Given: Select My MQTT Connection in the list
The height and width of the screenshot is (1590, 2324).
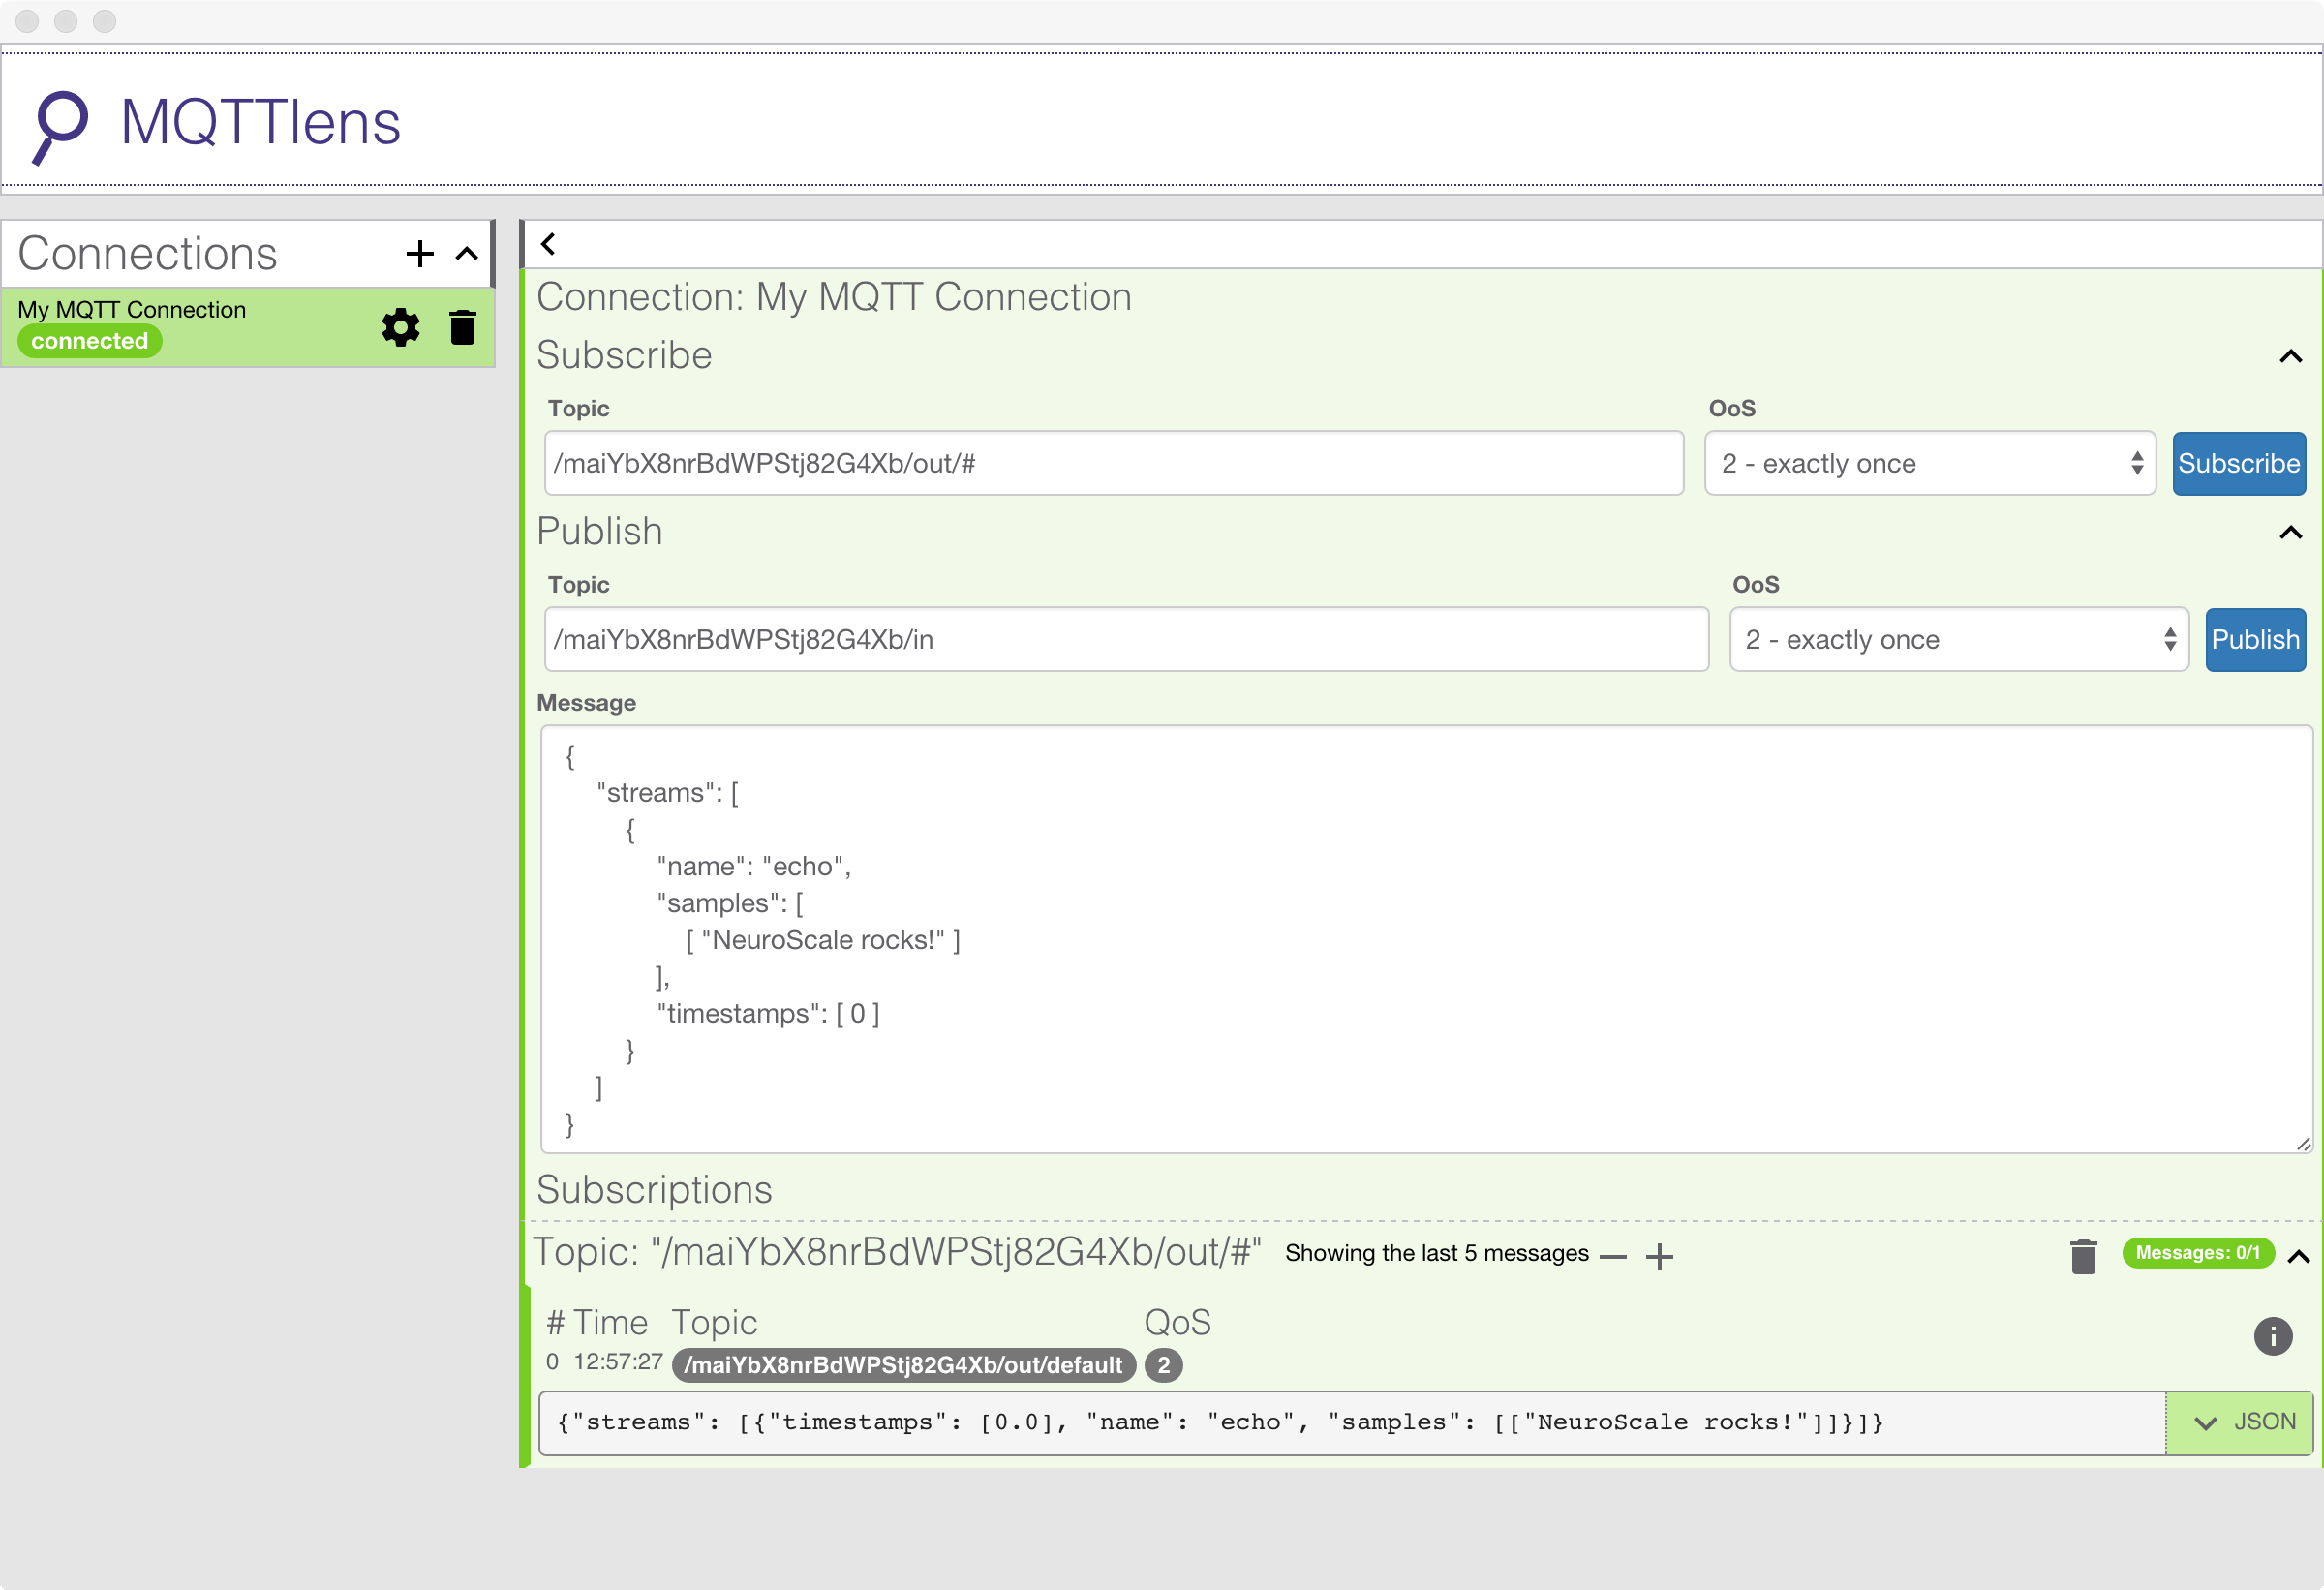Looking at the screenshot, I should click(x=190, y=327).
